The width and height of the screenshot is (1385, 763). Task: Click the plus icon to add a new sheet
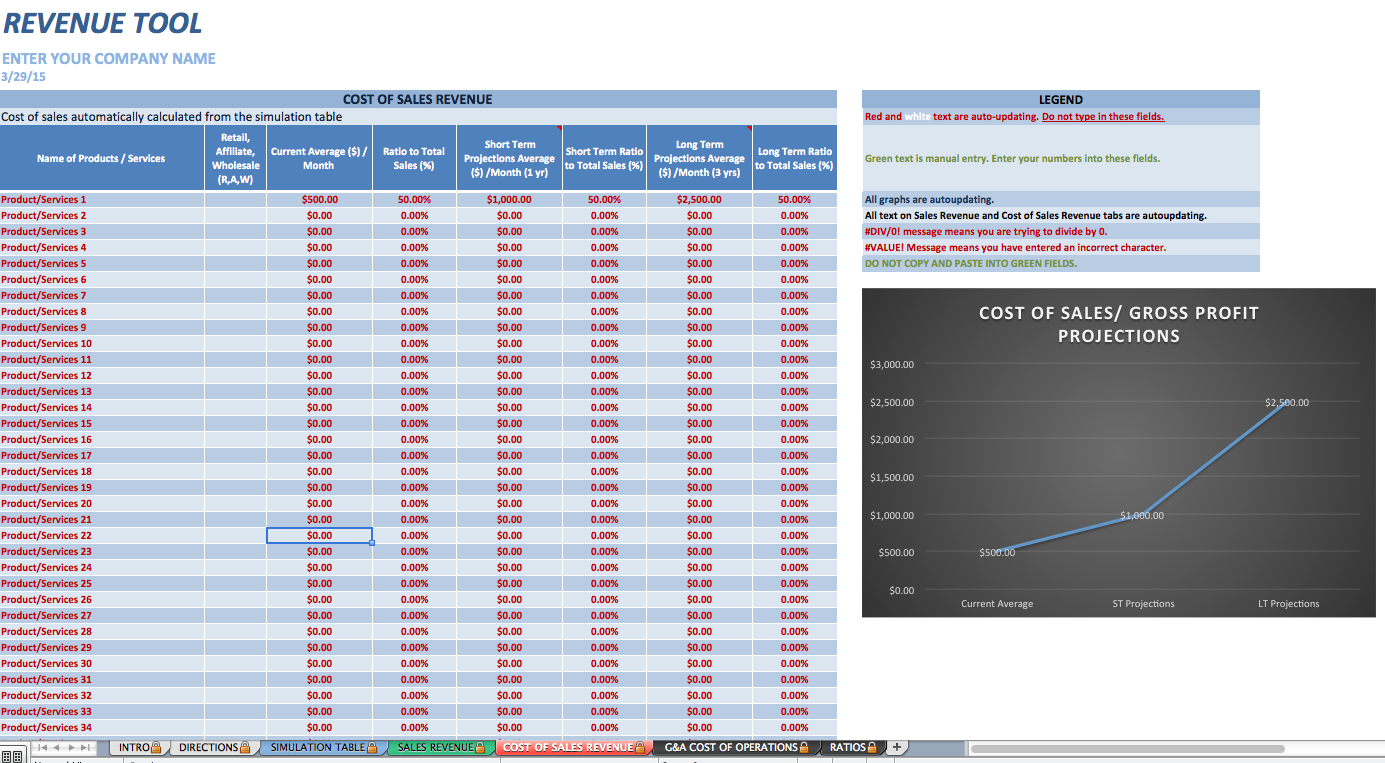point(897,747)
